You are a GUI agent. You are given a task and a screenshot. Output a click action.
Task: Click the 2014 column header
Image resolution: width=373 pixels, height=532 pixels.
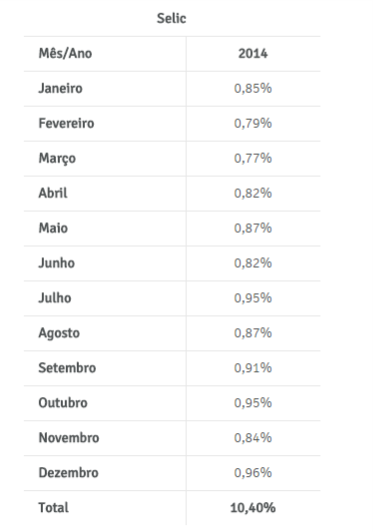[x=253, y=54]
